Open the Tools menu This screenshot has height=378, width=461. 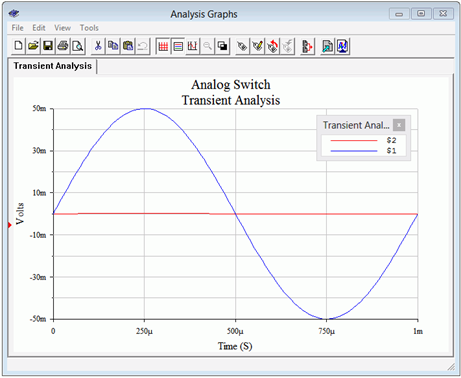click(x=89, y=28)
